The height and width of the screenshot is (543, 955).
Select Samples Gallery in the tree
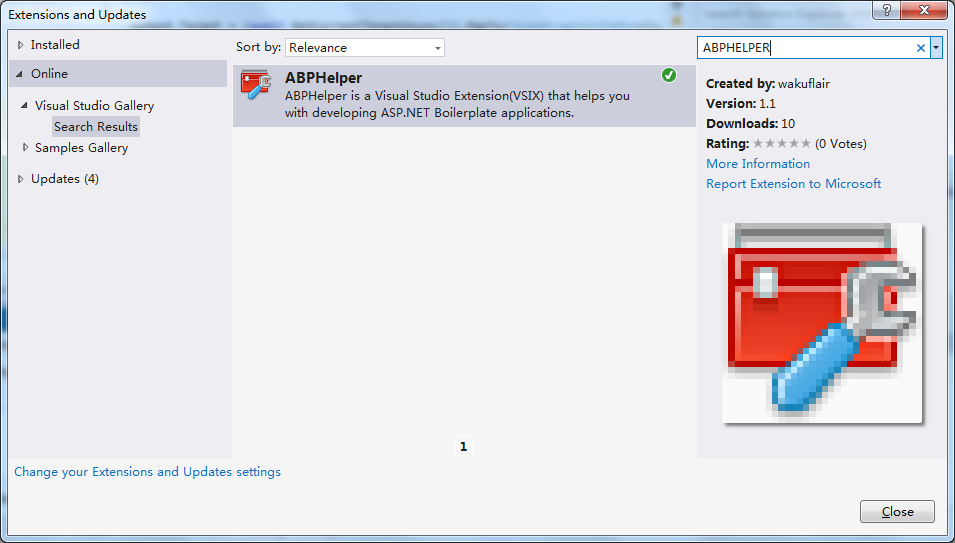point(82,147)
